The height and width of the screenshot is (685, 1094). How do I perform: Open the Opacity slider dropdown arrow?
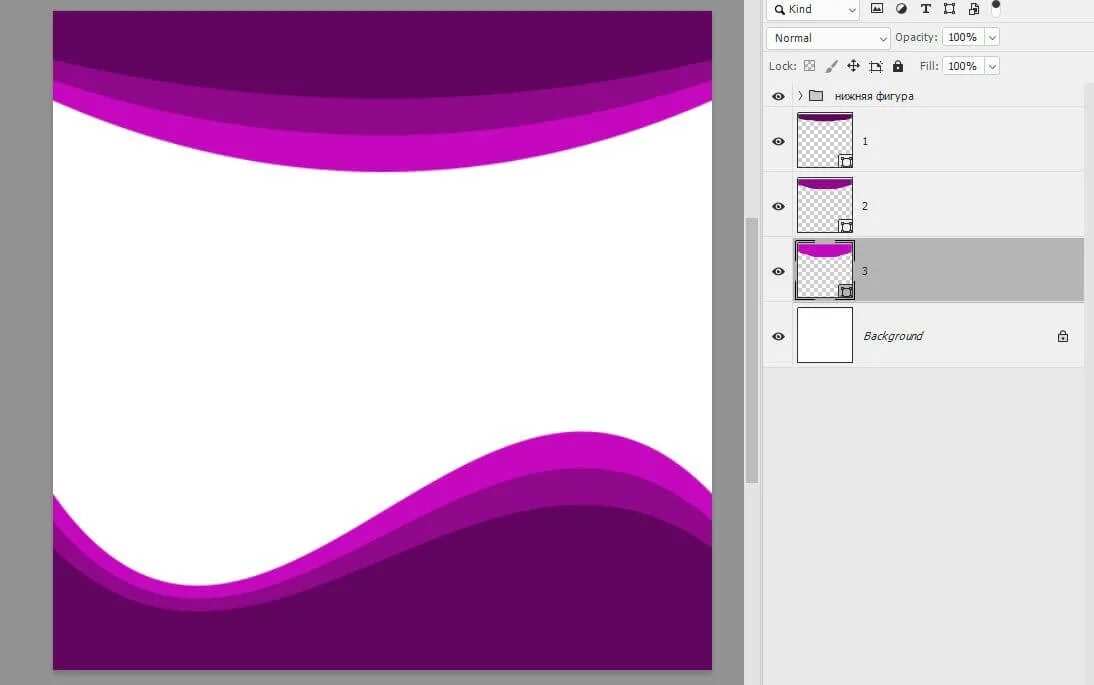992,37
